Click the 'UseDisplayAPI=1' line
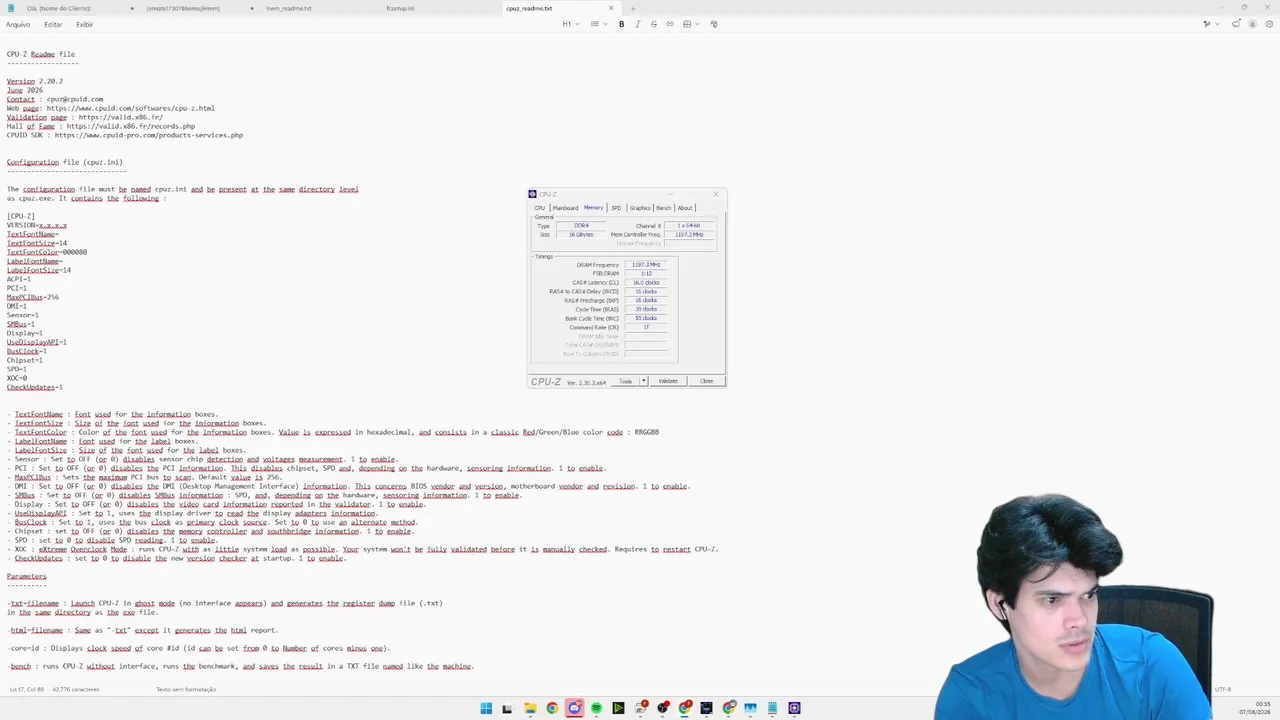Image resolution: width=1280 pixels, height=720 pixels. 37,342
